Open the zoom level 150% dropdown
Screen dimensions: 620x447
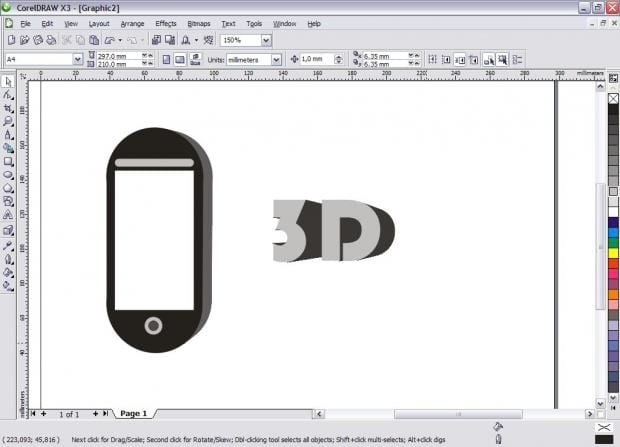266,40
